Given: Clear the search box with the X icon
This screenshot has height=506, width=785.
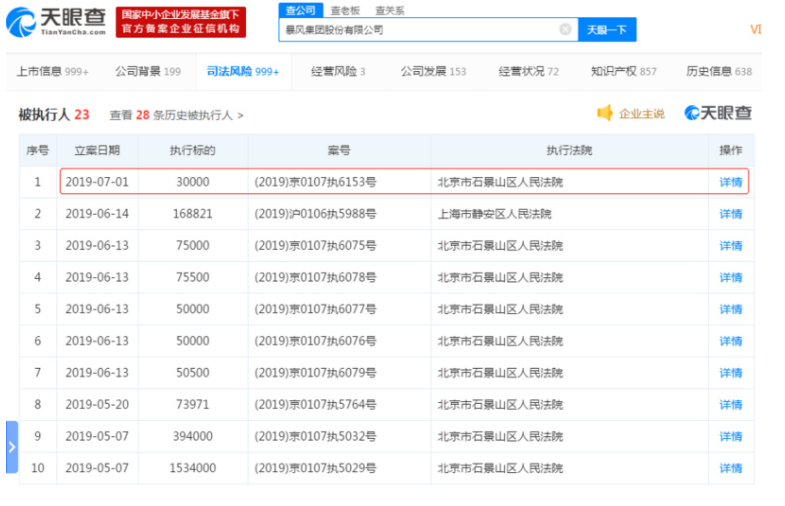Looking at the screenshot, I should tap(565, 29).
